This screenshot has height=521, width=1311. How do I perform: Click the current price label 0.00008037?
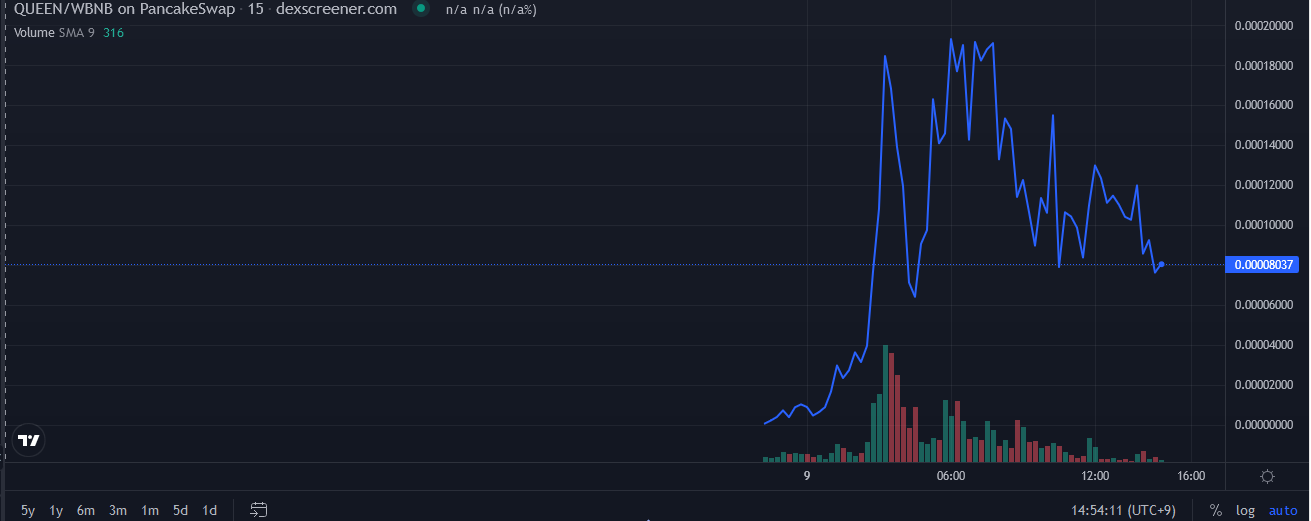tap(1265, 265)
